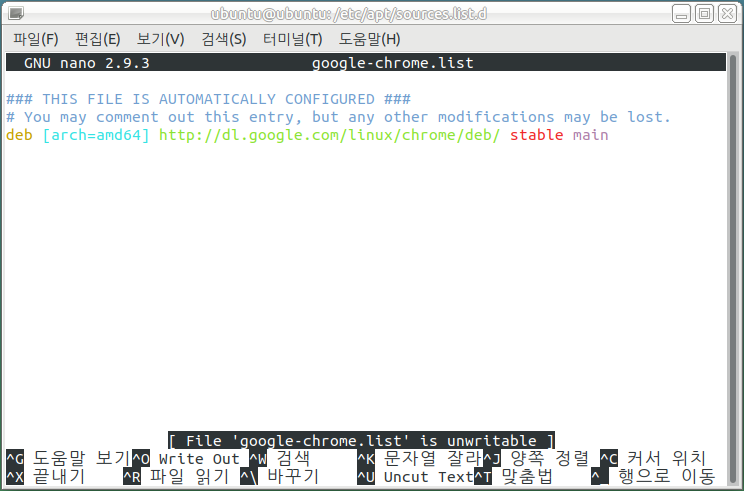Click the google-chrome.list filename in nano header

click(393, 63)
